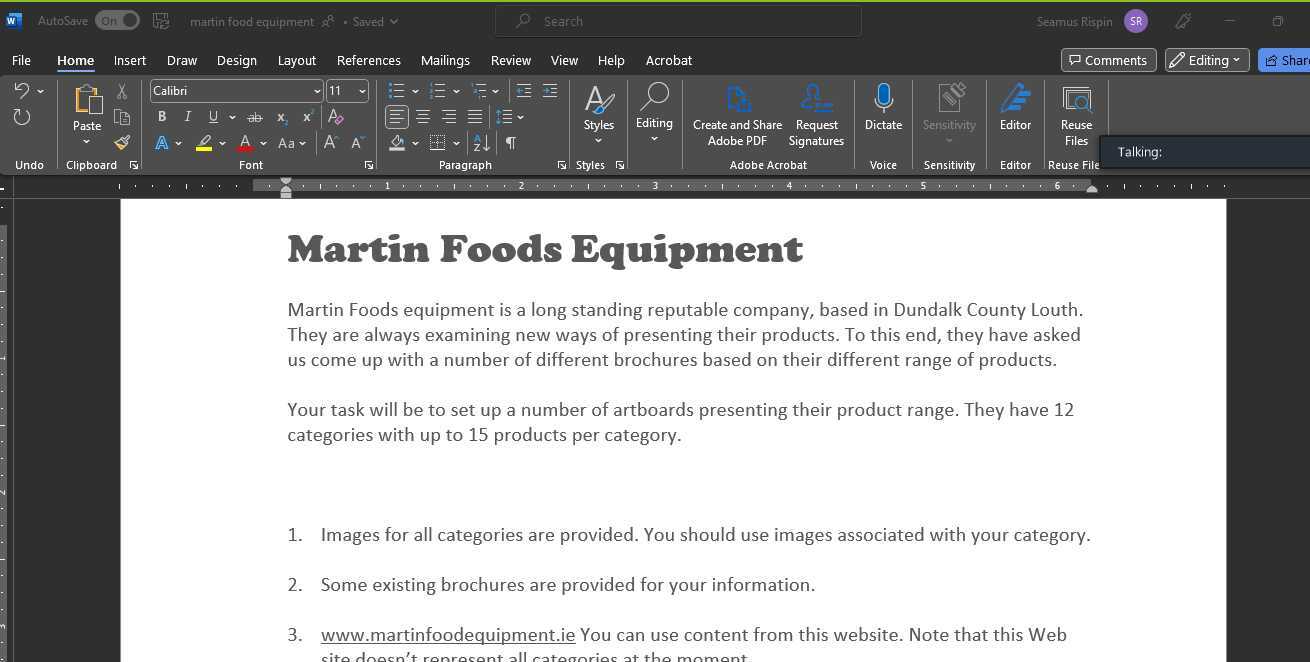Click Request Signatures icon

pyautogui.click(x=816, y=115)
